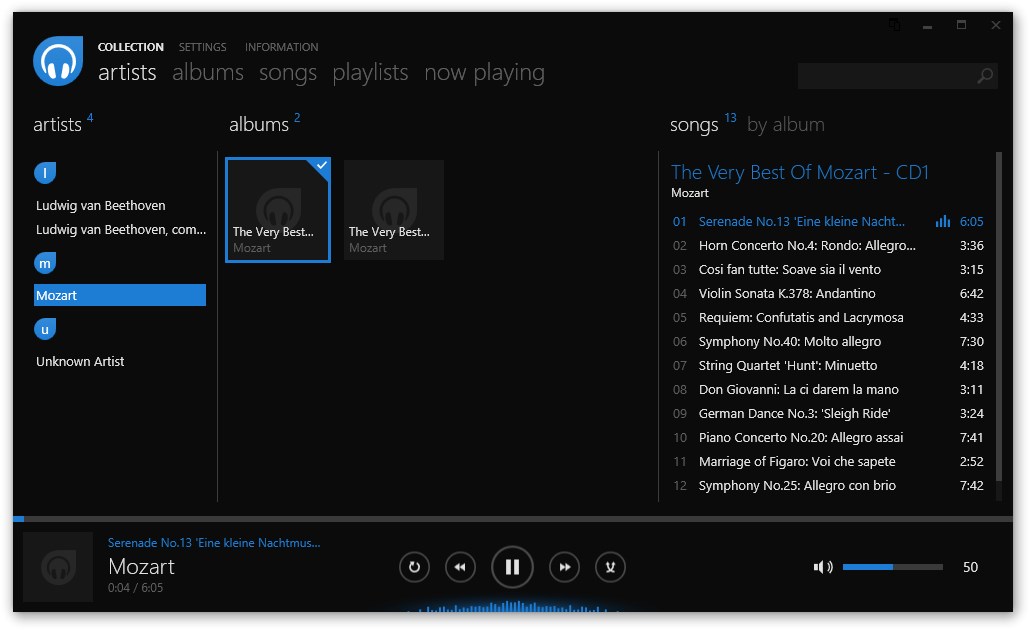
Task: Click the now-playing album art thumbnail
Action: [x=58, y=567]
